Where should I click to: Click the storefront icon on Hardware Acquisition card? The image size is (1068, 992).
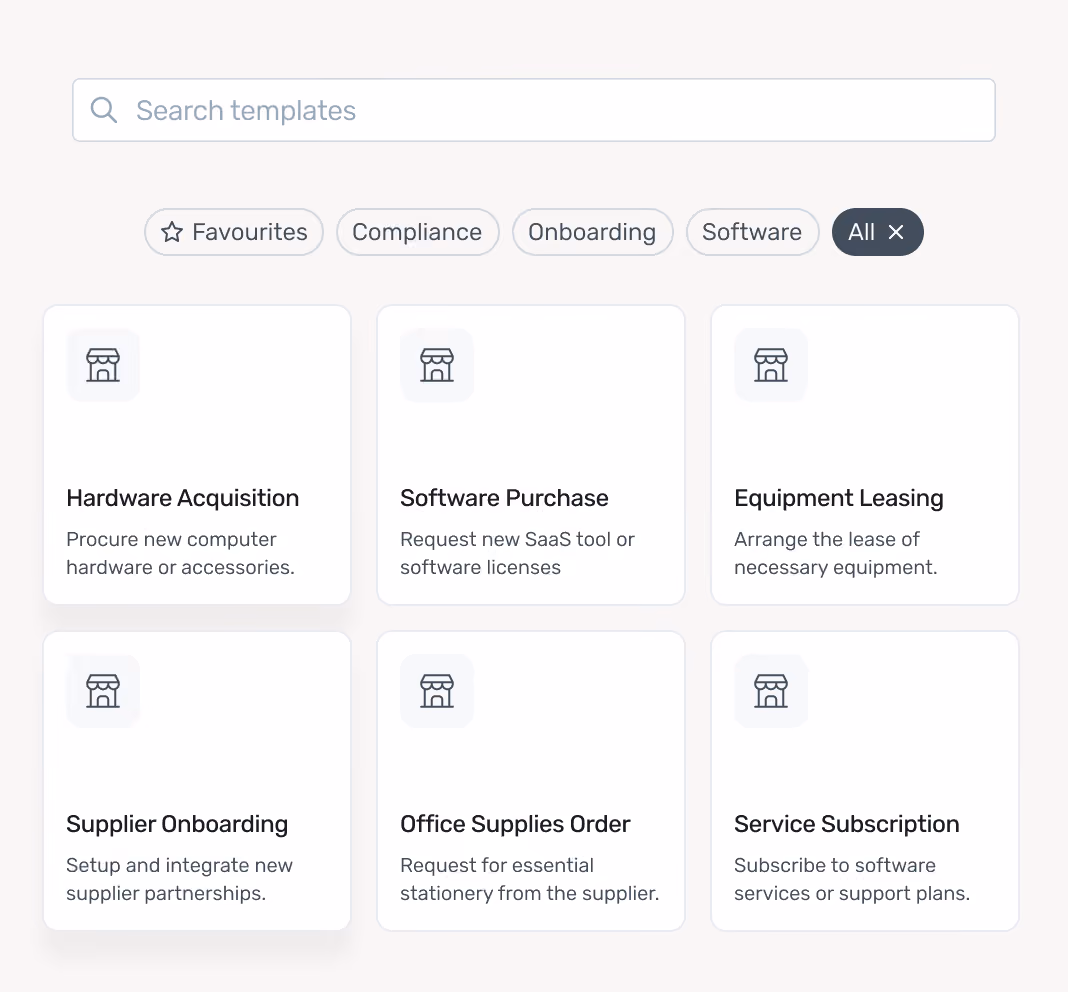(103, 365)
